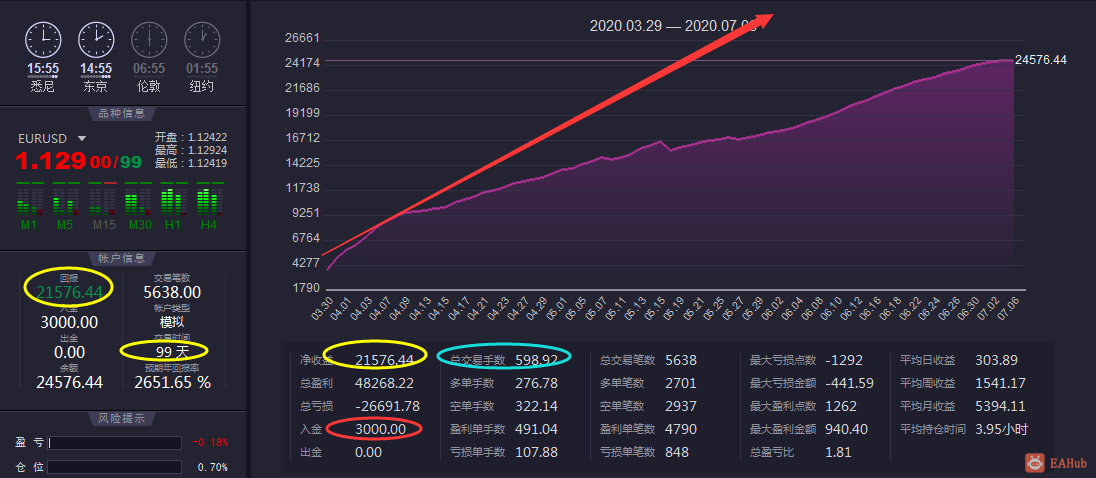The image size is (1096, 478).
Task: Click the 盈亏 risk progress bar
Action: (x=115, y=443)
